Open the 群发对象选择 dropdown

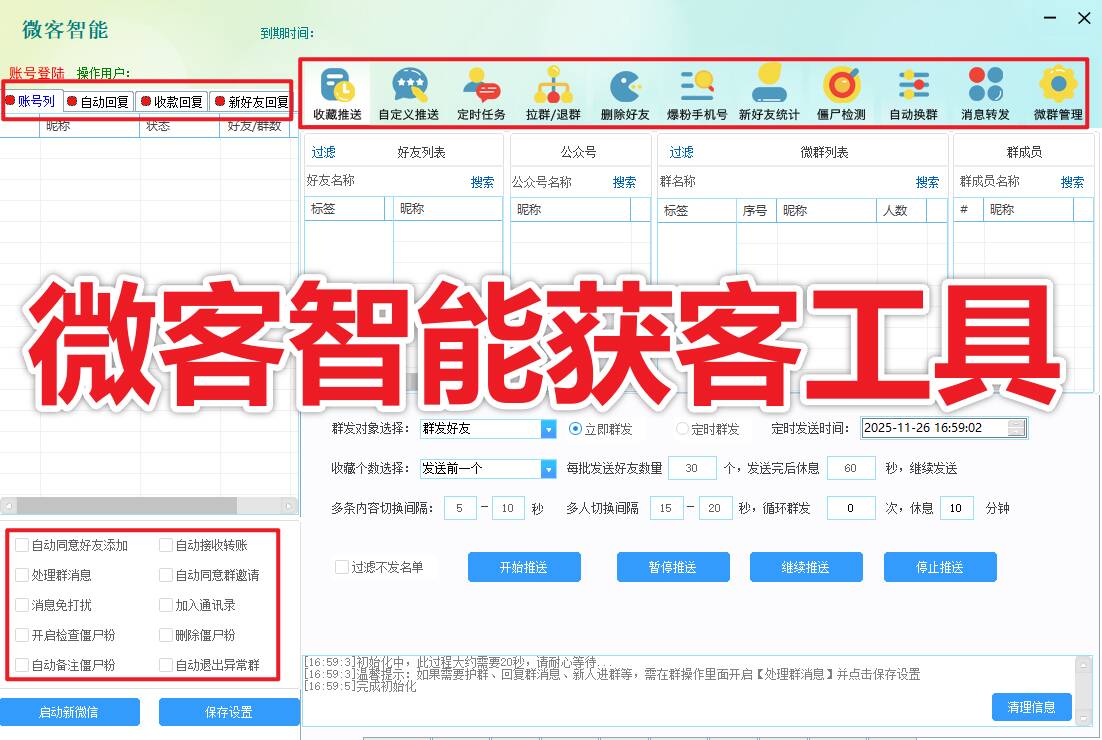547,428
